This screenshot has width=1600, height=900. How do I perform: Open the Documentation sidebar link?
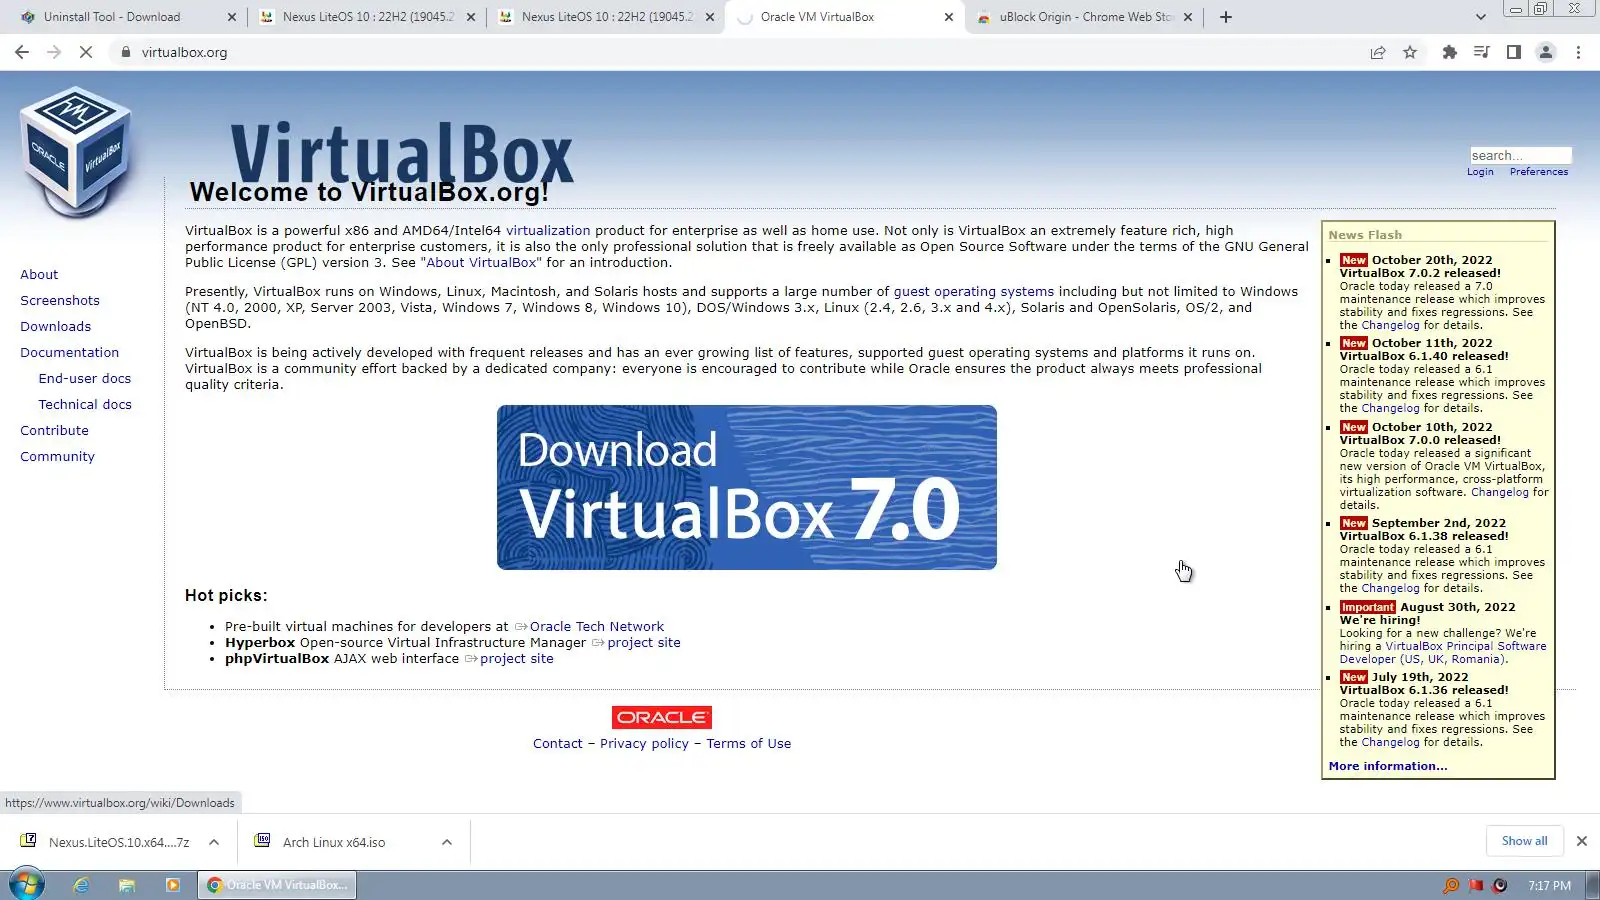click(69, 352)
